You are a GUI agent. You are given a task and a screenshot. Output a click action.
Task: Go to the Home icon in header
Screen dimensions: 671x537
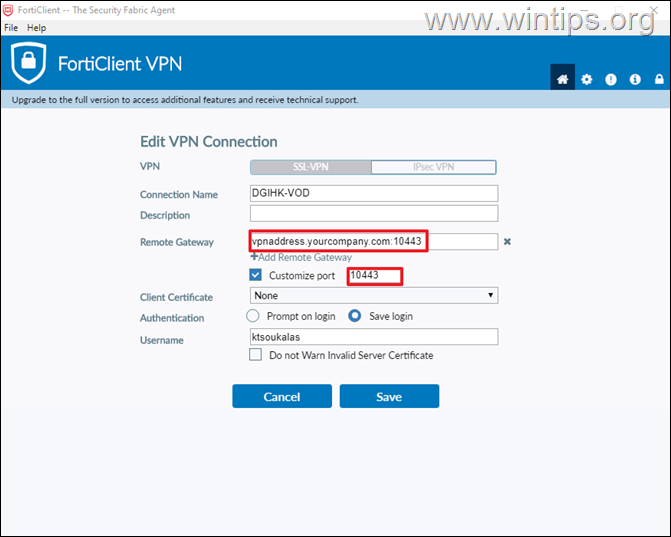(x=563, y=79)
